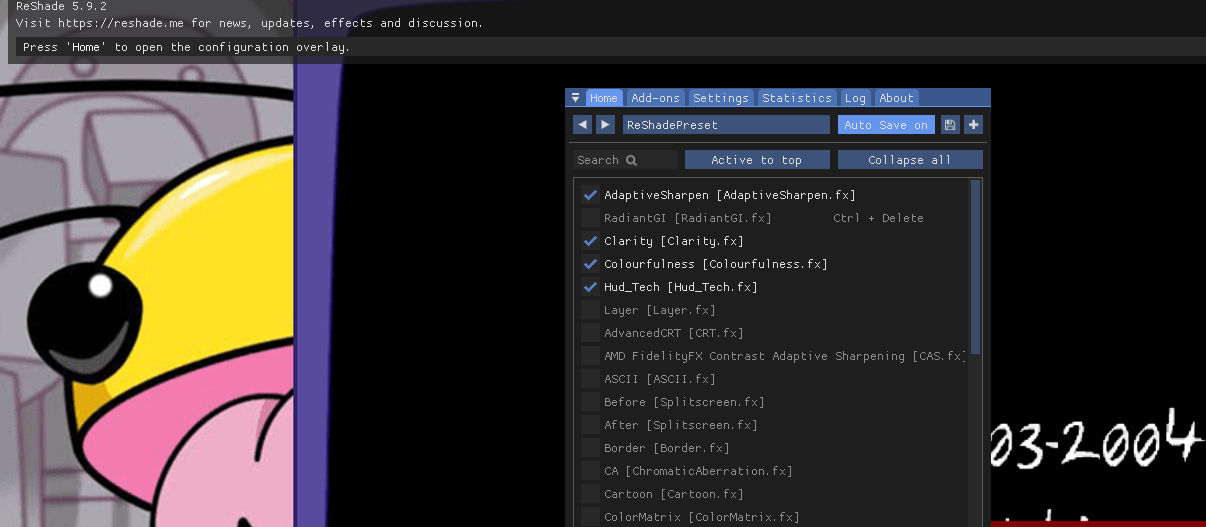Enable the Layer effect checkbox
1206x527 pixels.
point(590,310)
